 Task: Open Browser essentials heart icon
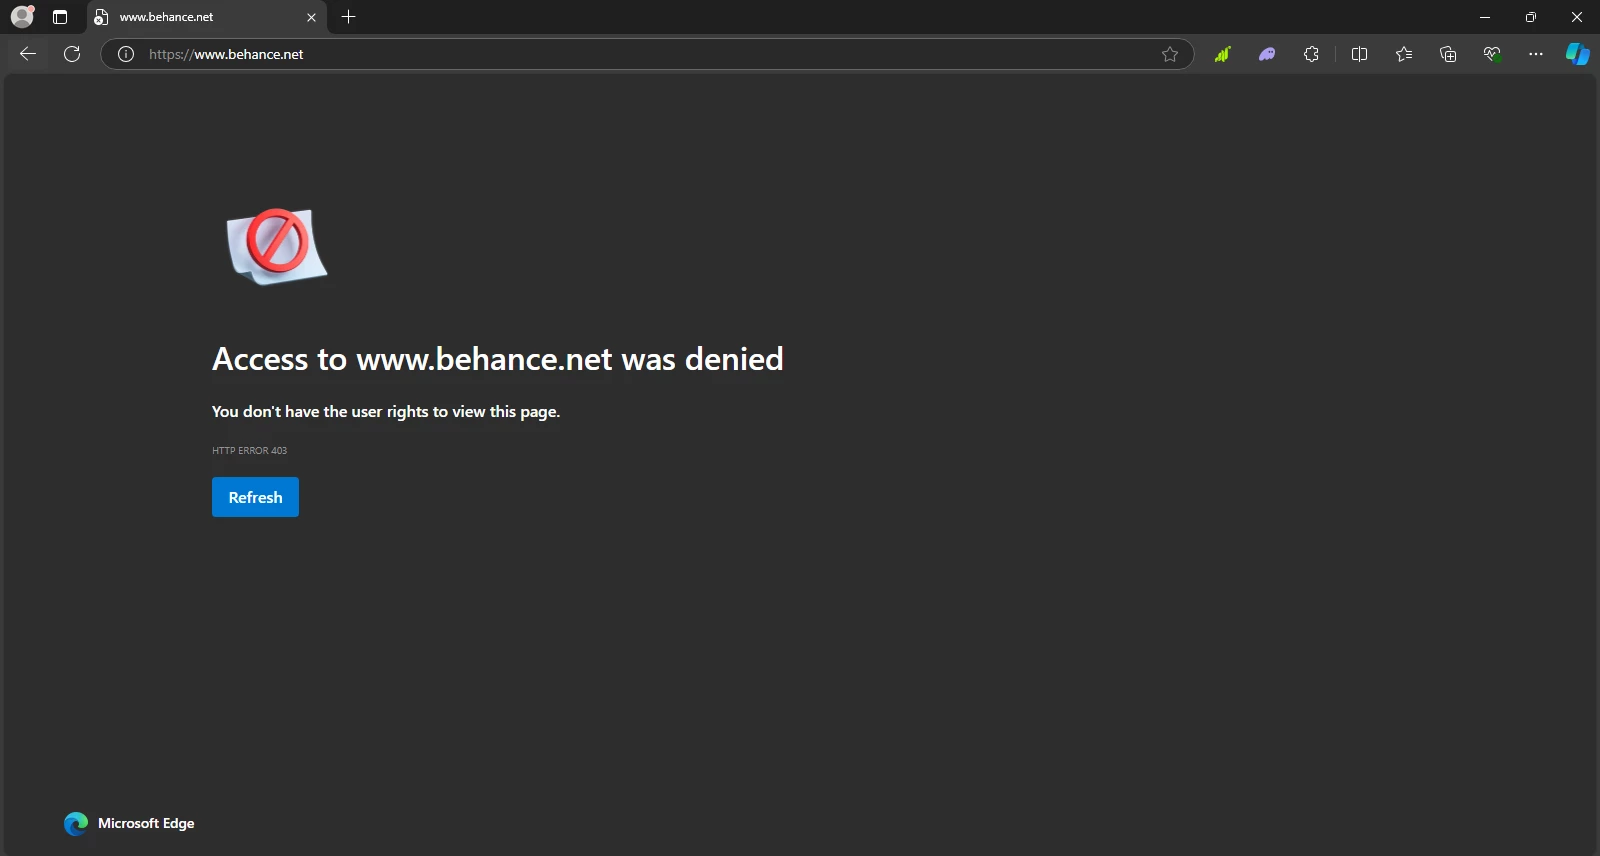tap(1492, 54)
